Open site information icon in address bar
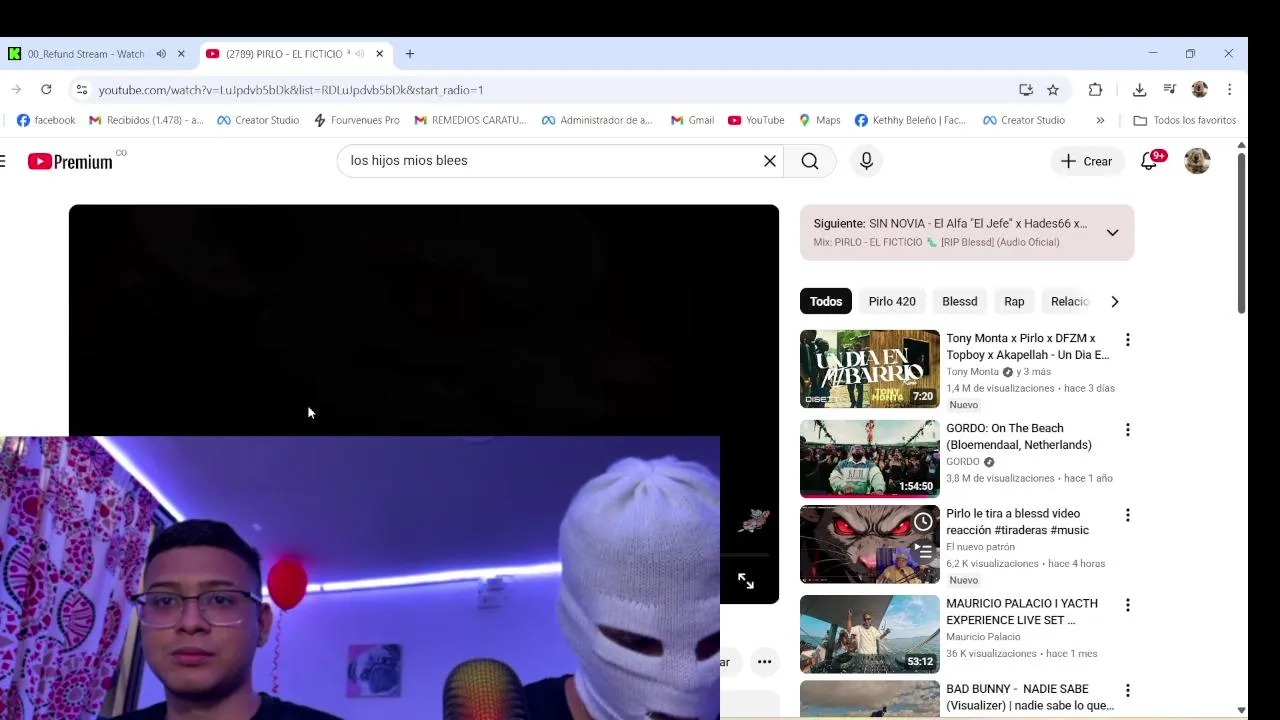Viewport: 1280px width, 720px height. pyautogui.click(x=82, y=90)
